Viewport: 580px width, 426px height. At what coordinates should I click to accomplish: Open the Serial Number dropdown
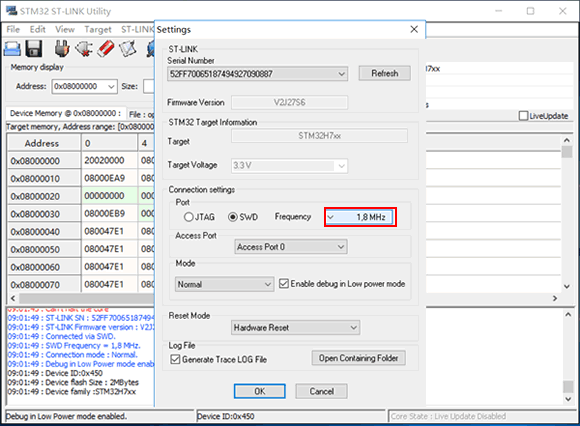pyautogui.click(x=257, y=74)
